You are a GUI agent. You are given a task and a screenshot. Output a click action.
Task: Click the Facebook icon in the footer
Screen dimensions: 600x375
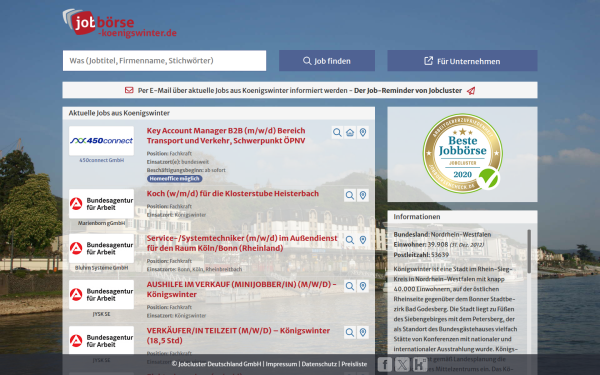(385, 364)
